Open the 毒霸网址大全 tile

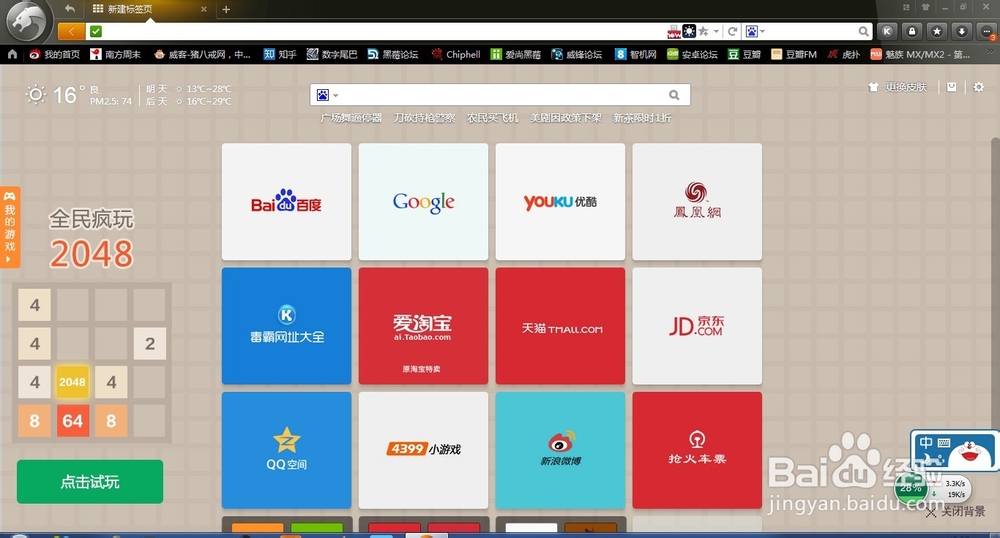click(286, 326)
